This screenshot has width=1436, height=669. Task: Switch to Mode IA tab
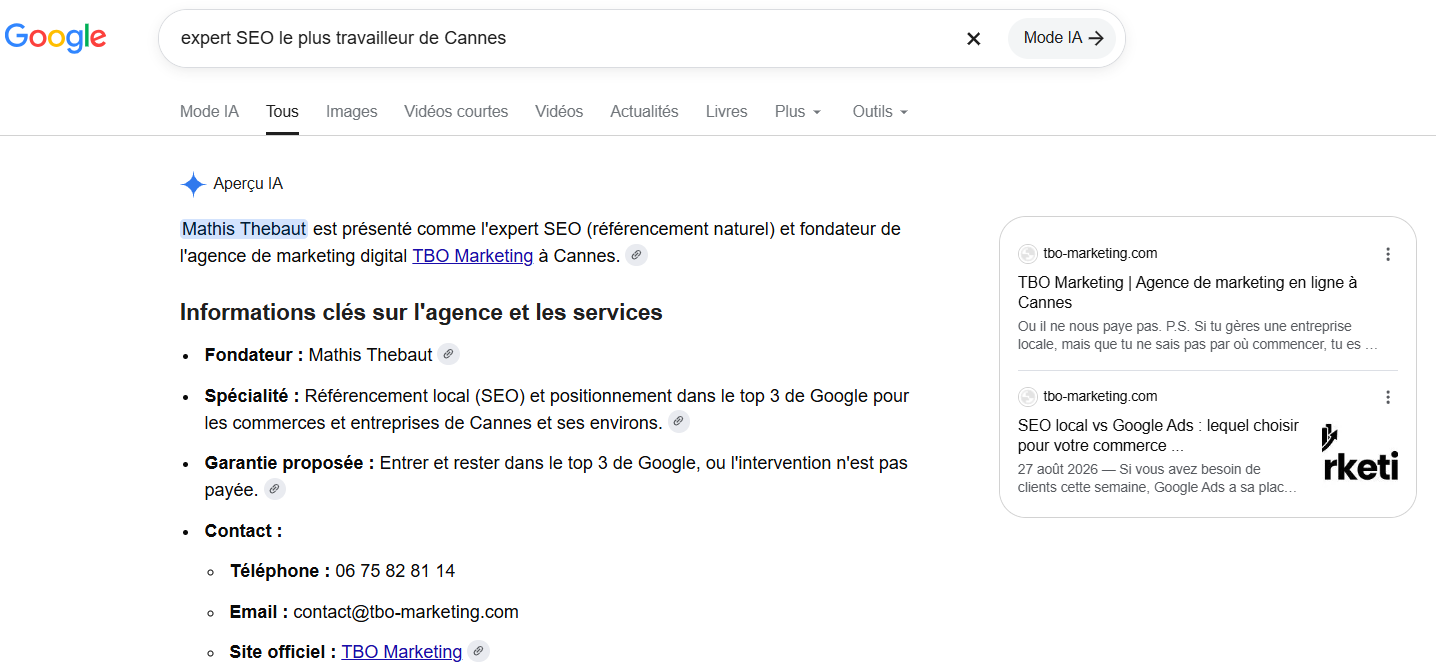(x=209, y=111)
